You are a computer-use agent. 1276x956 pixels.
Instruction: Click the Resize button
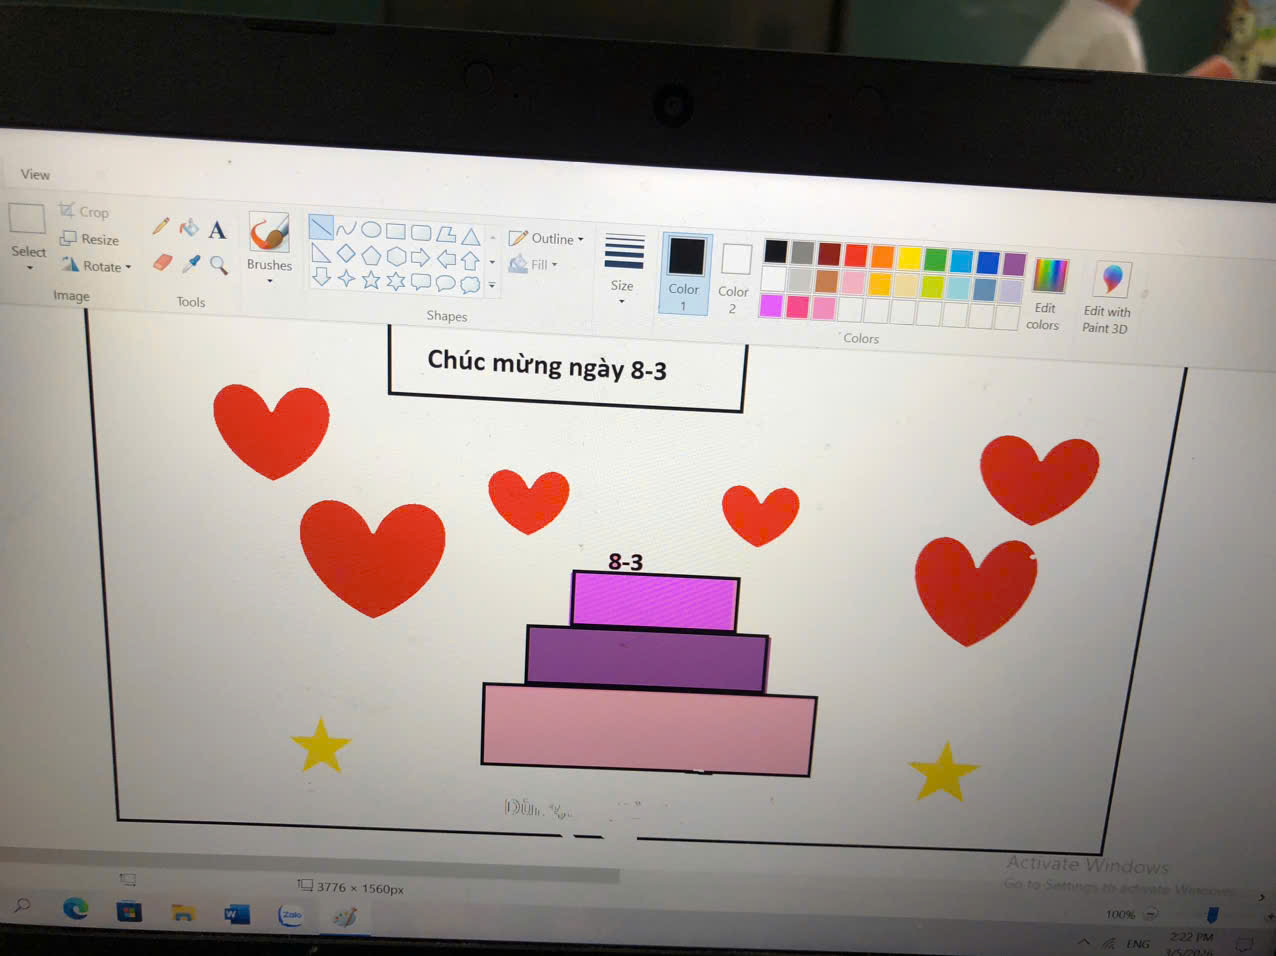pyautogui.click(x=90, y=239)
